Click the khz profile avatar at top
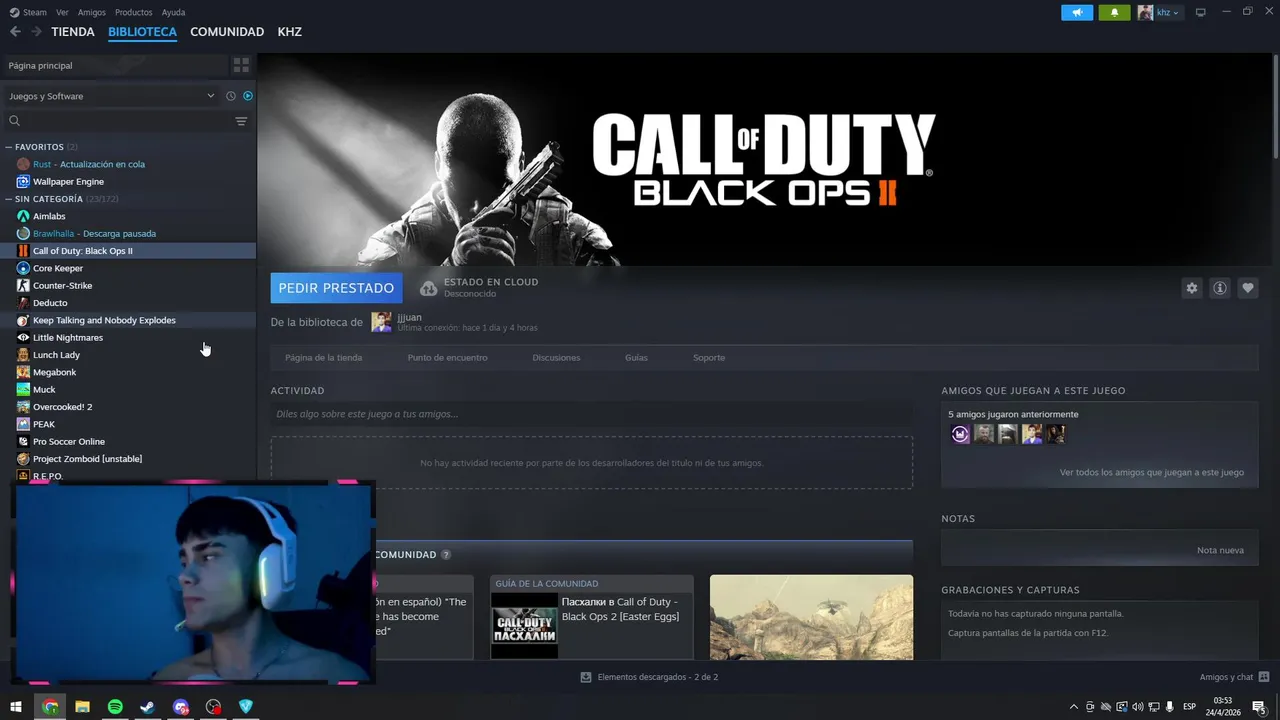 click(x=1145, y=12)
